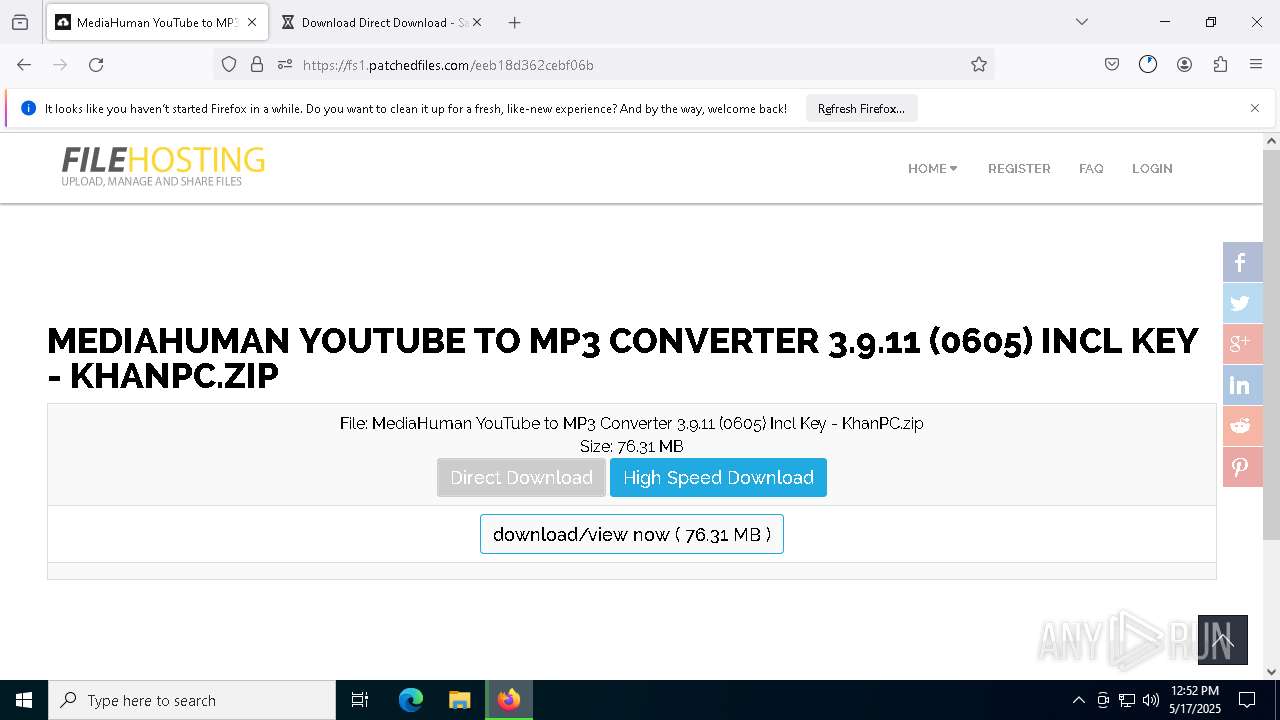Open the Firefox account icon
The image size is (1280, 720).
[1184, 65]
